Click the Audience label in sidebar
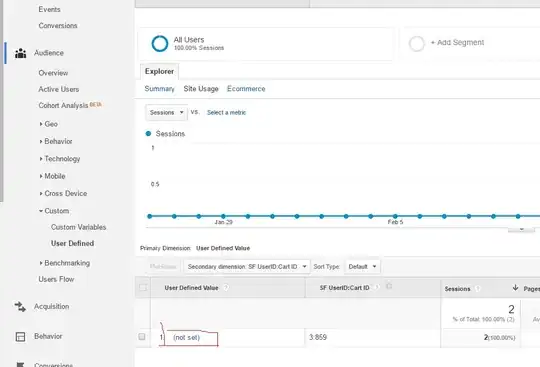This screenshot has height=367, width=540. tap(49, 53)
